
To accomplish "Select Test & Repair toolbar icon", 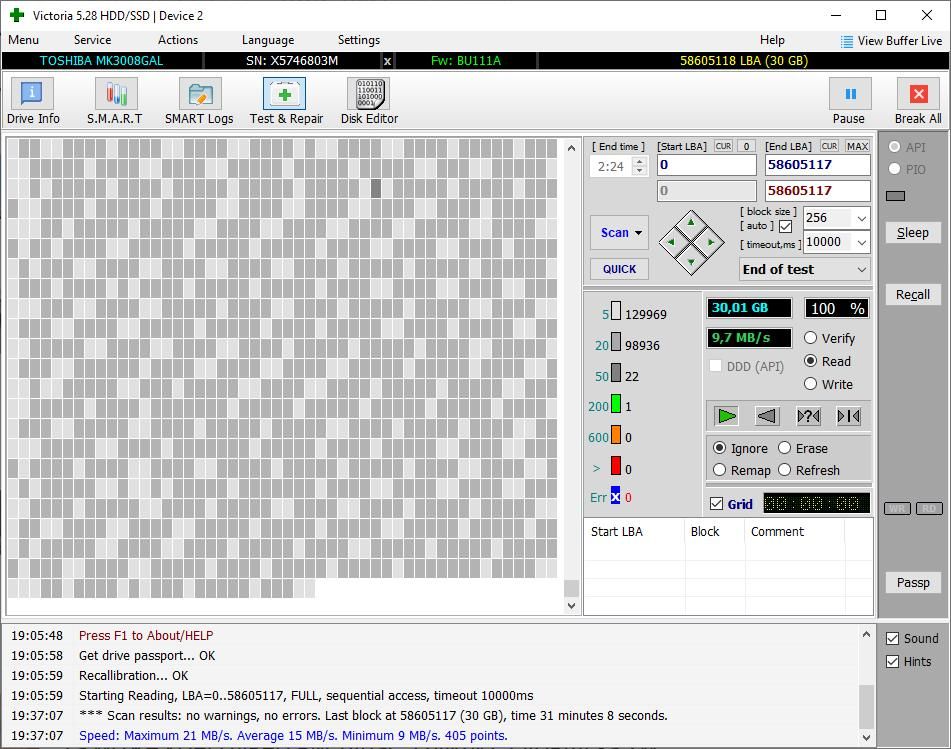I will 284,95.
